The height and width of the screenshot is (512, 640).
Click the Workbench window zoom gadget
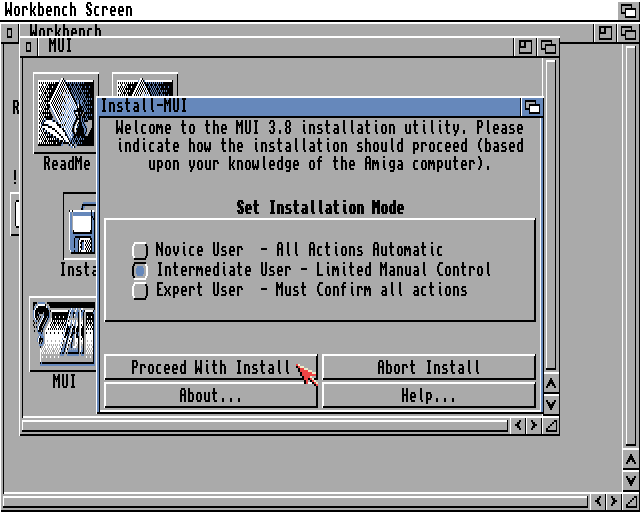[x=605, y=33]
